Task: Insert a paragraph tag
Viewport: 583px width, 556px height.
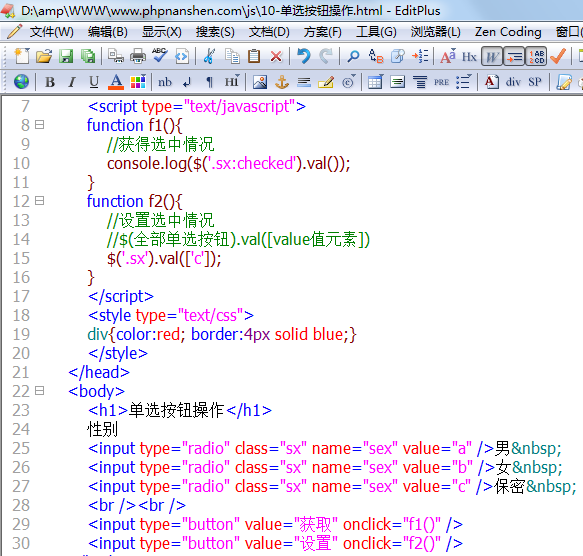Action: [x=209, y=82]
